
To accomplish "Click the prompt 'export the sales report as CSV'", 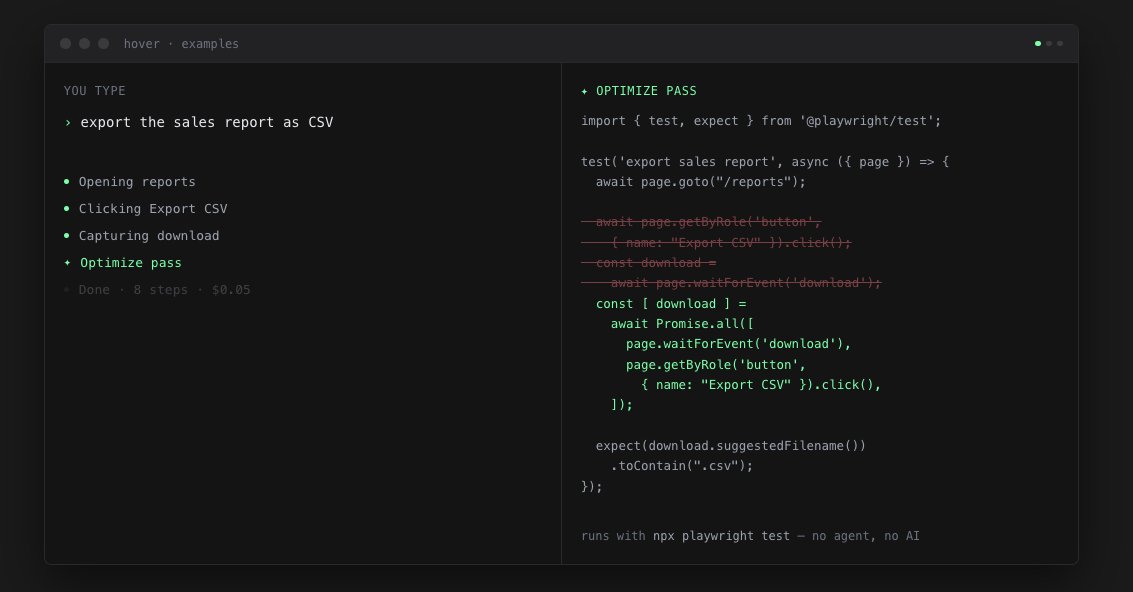I will coord(207,122).
